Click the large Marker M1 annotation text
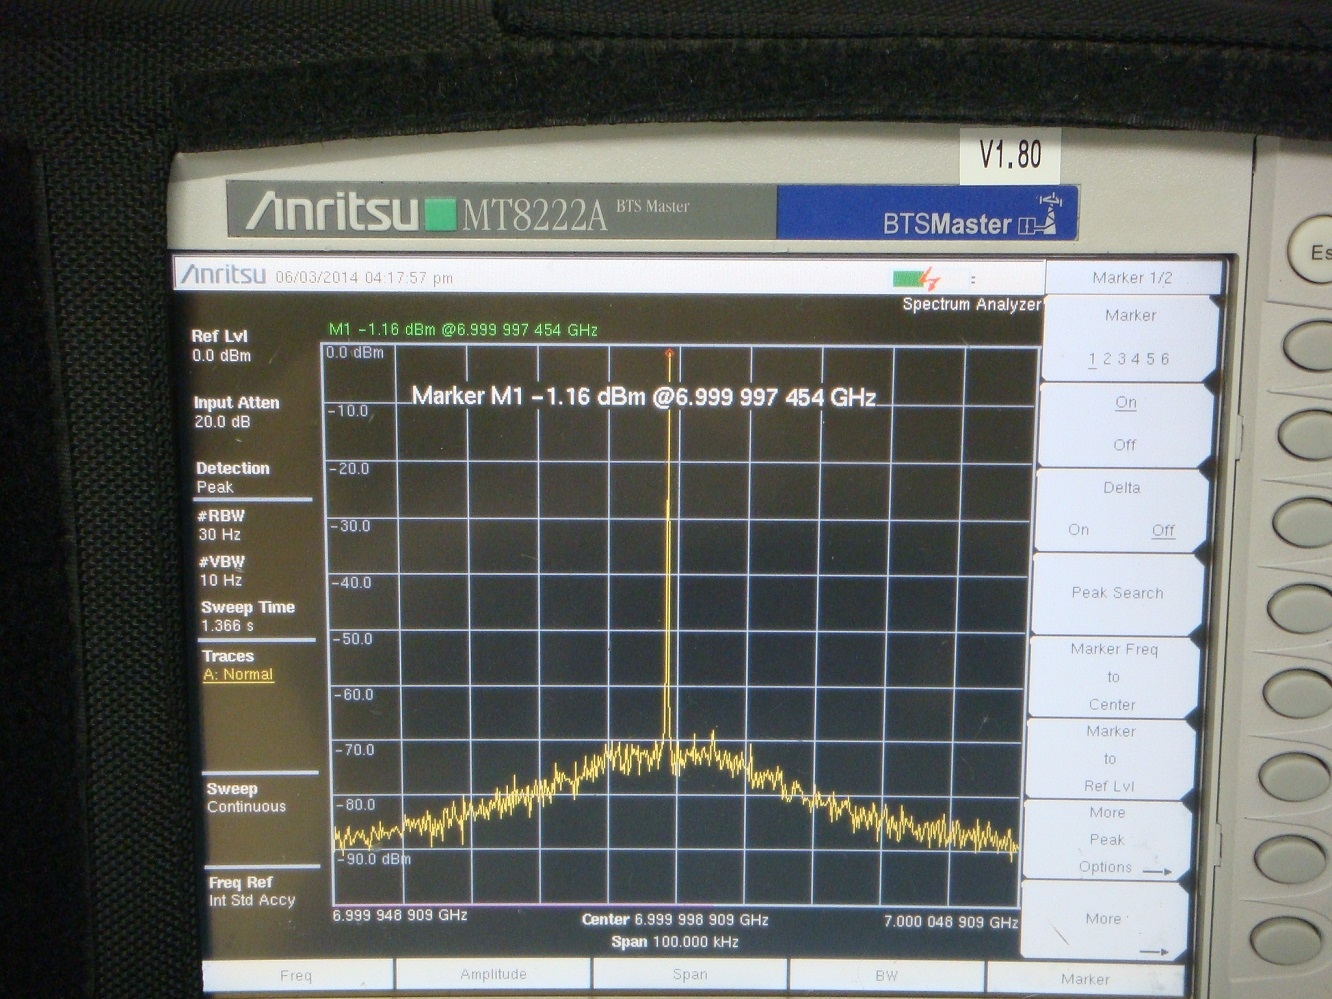 (x=644, y=397)
